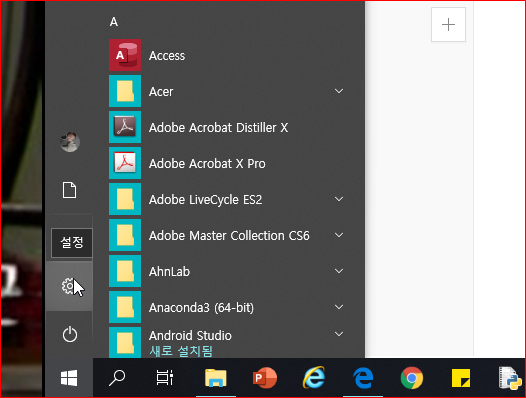Select Android Studio label
526x398 pixels.
tap(190, 335)
